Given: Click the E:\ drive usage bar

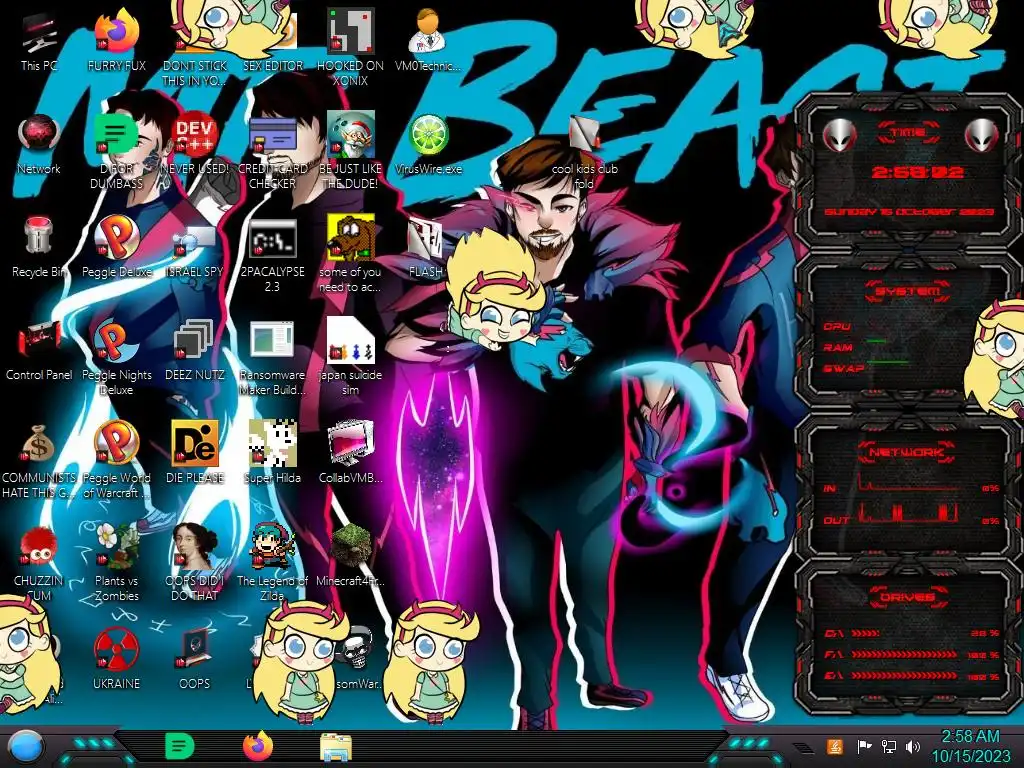Looking at the screenshot, I should coord(904,675).
